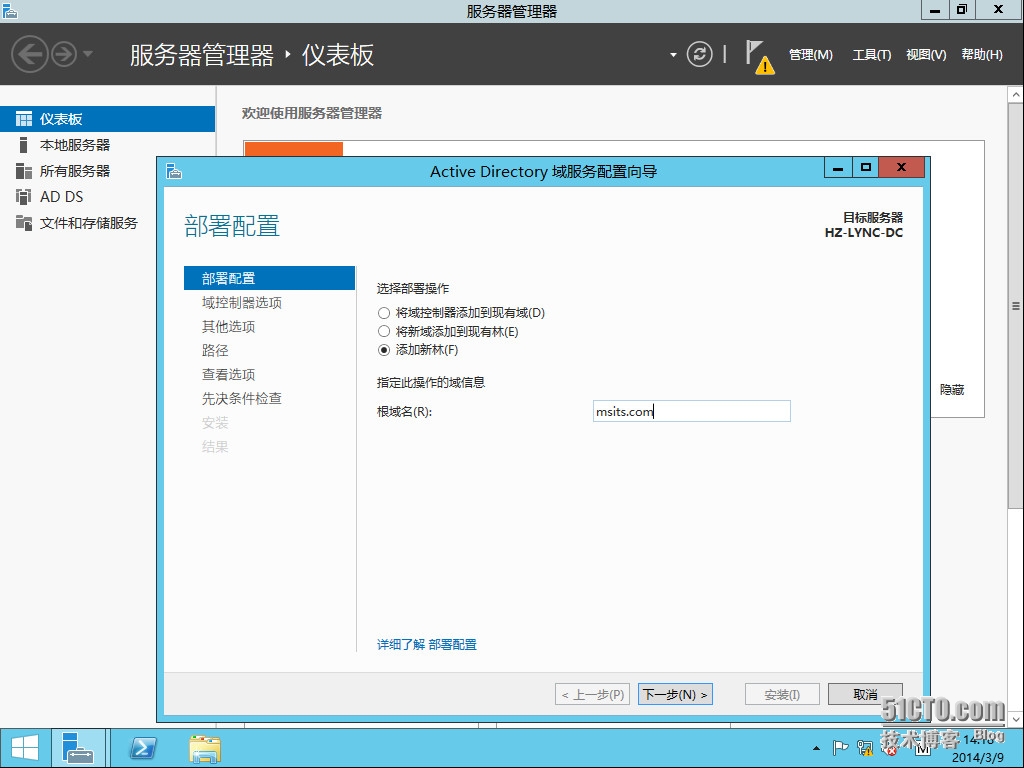The image size is (1024, 768).
Task: Click the 仪表板 dashboard icon in sidebar
Action: coord(24,119)
